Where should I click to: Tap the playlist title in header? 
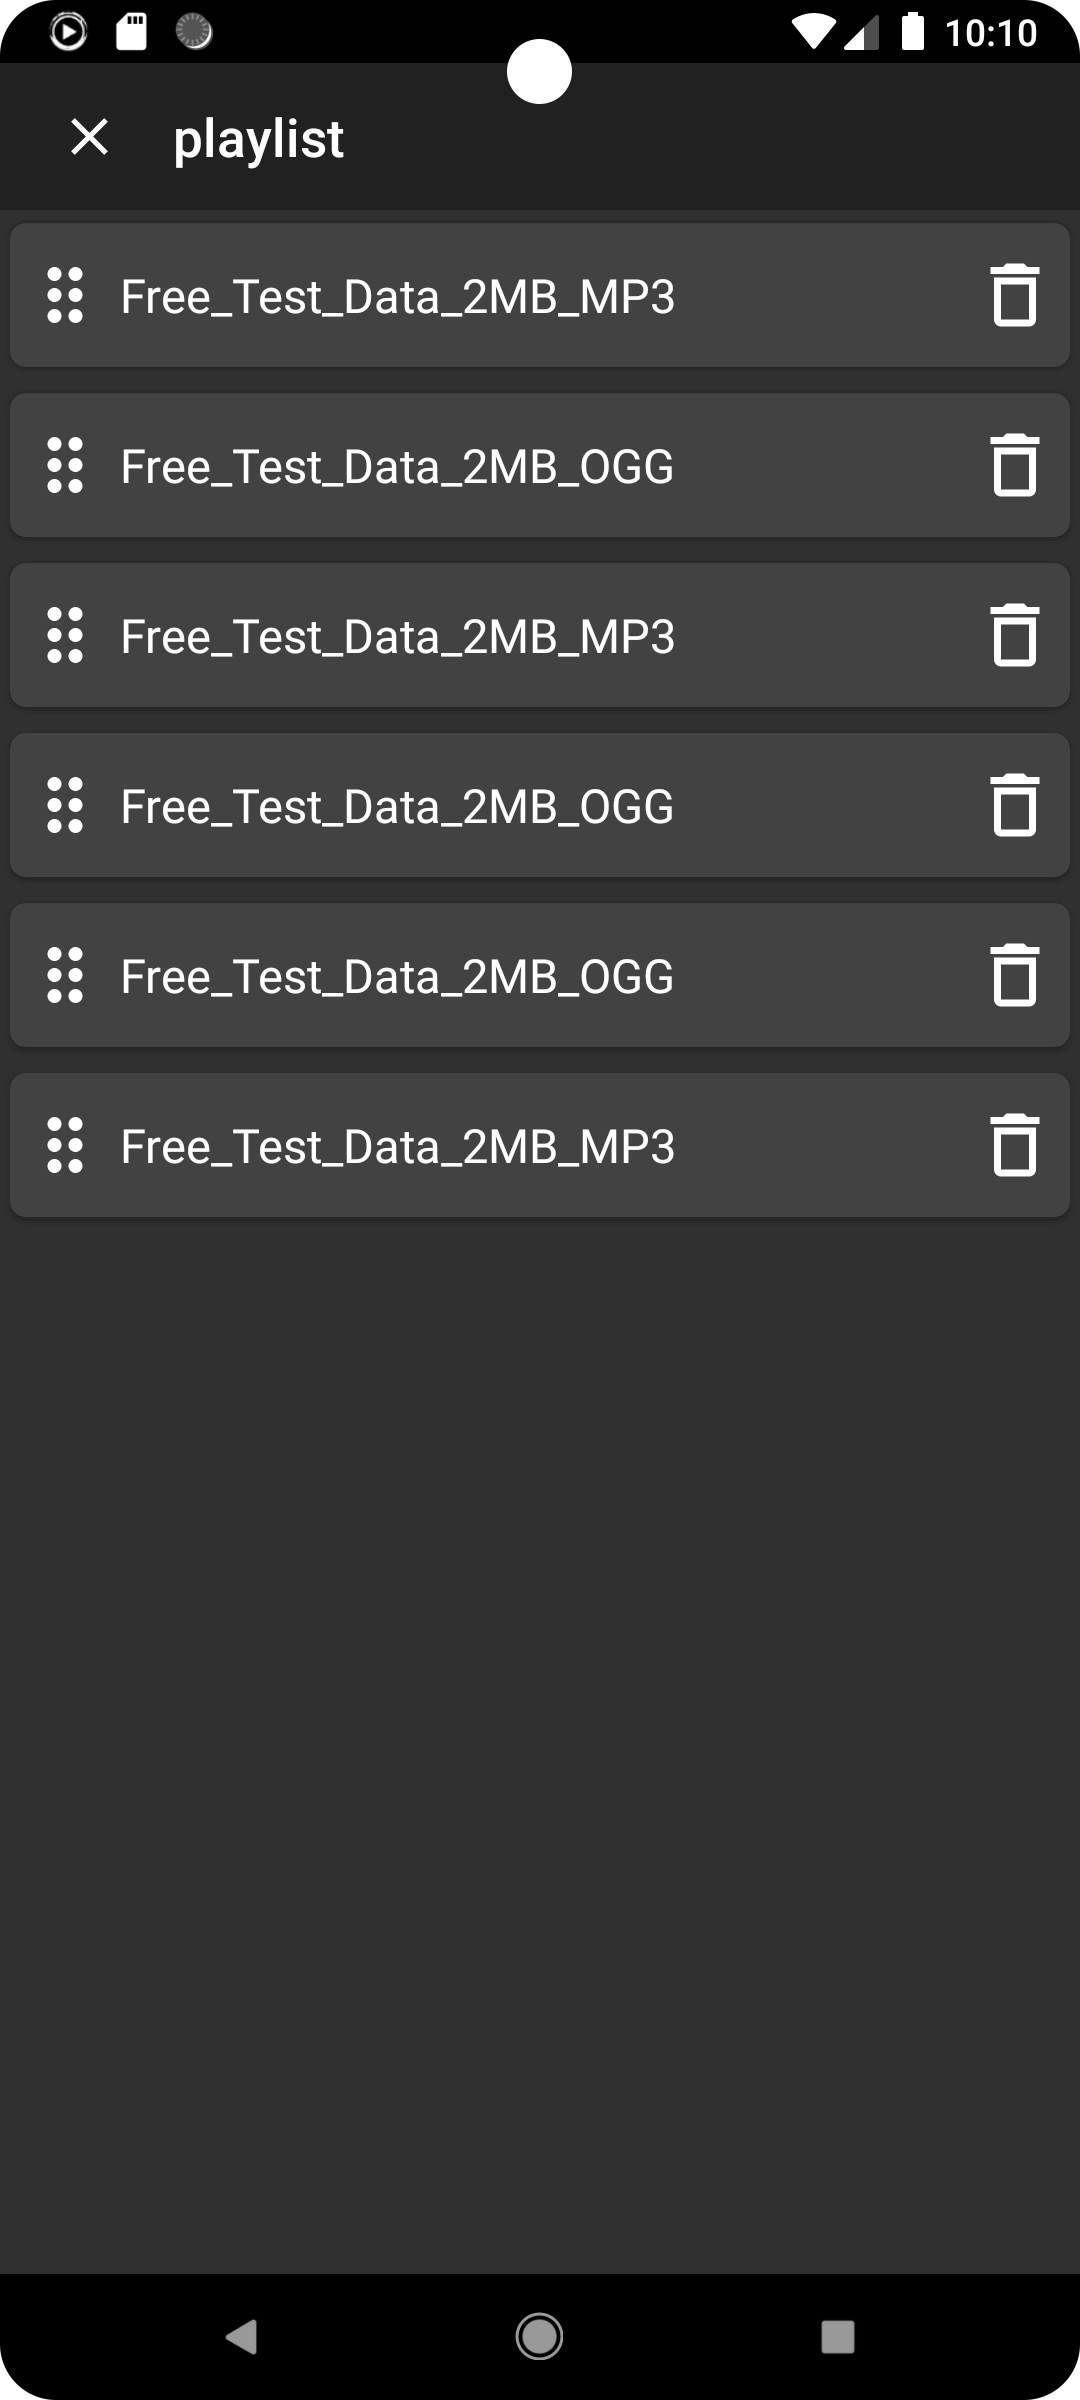(259, 138)
